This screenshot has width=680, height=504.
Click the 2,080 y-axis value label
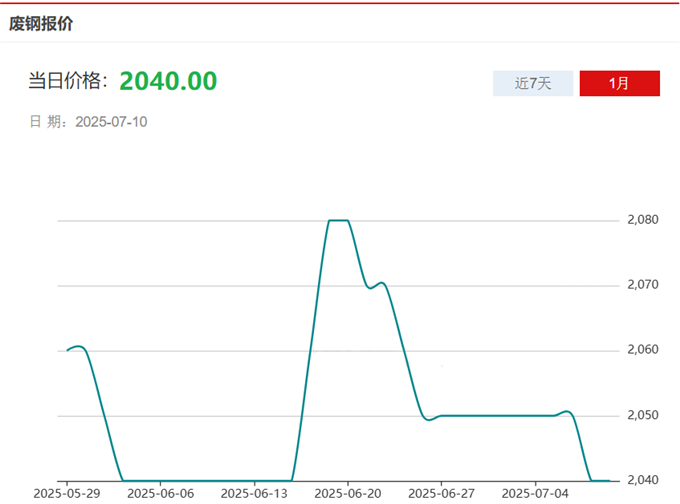(644, 220)
